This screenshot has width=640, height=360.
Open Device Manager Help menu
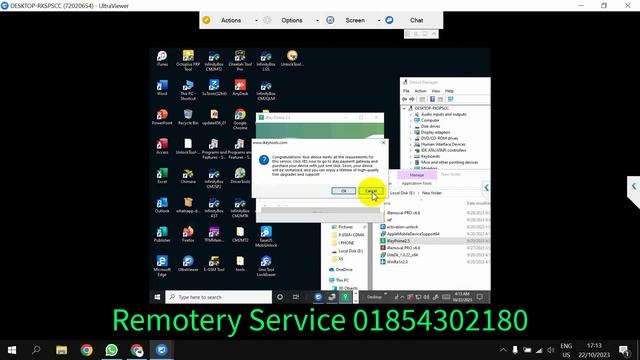[449, 91]
